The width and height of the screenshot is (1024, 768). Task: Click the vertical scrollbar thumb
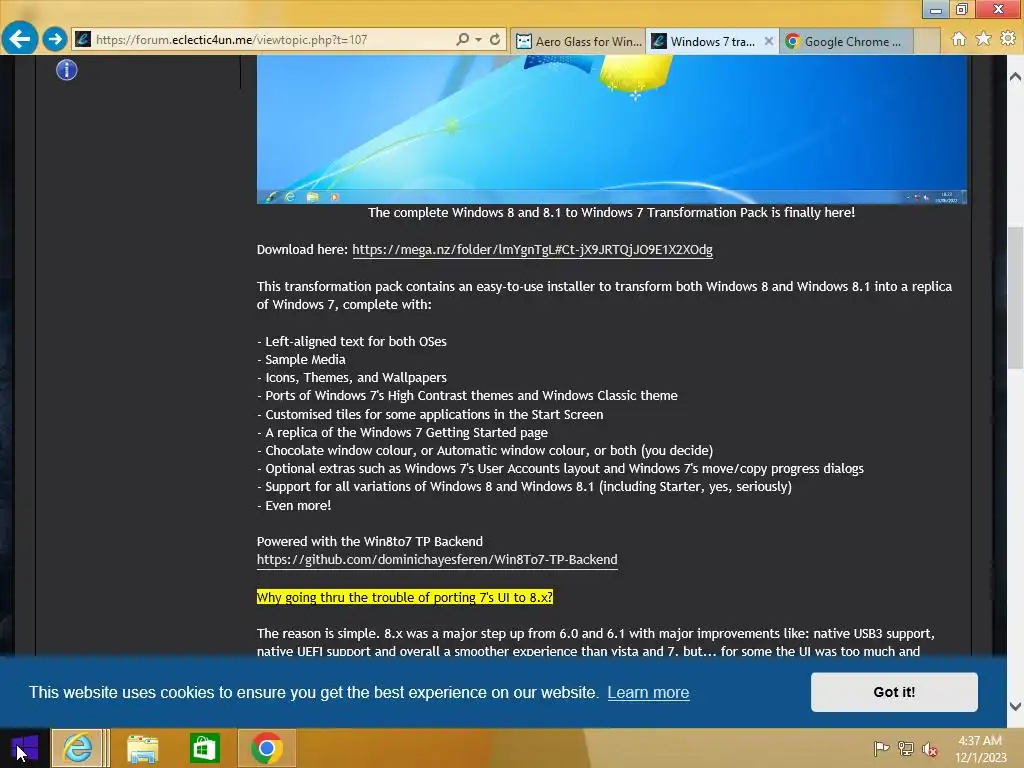1015,298
